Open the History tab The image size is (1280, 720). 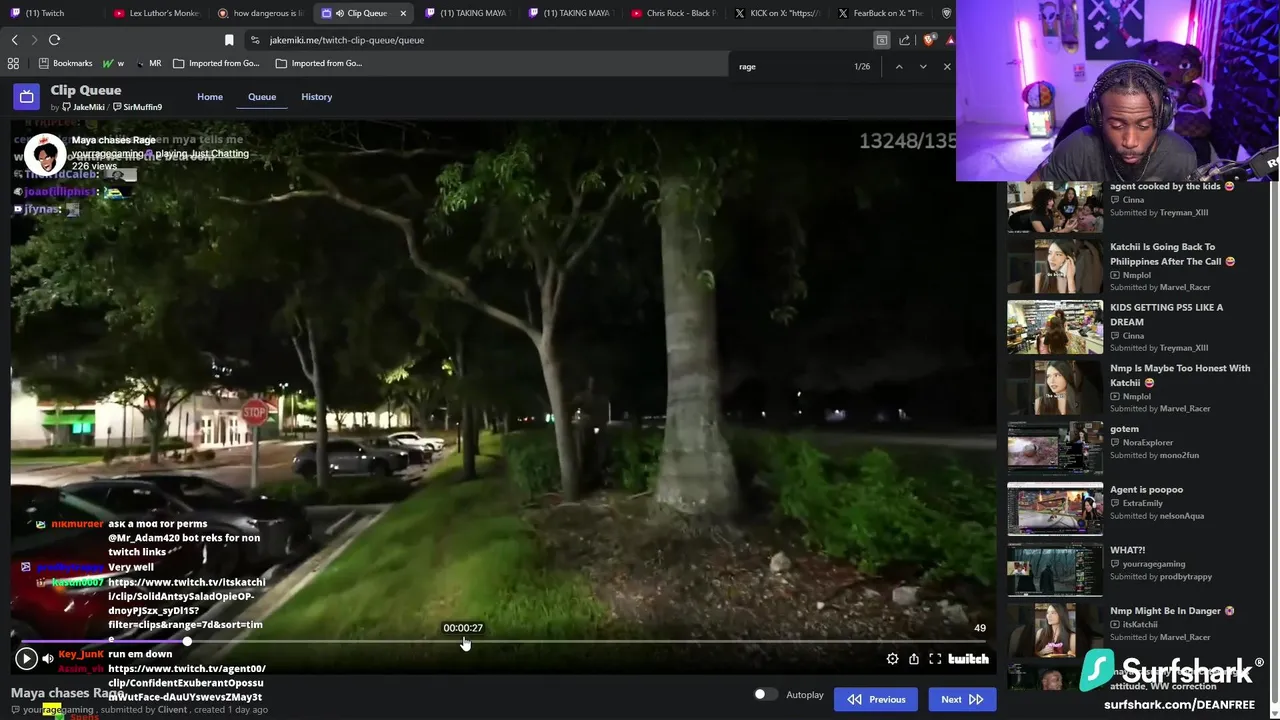point(316,97)
